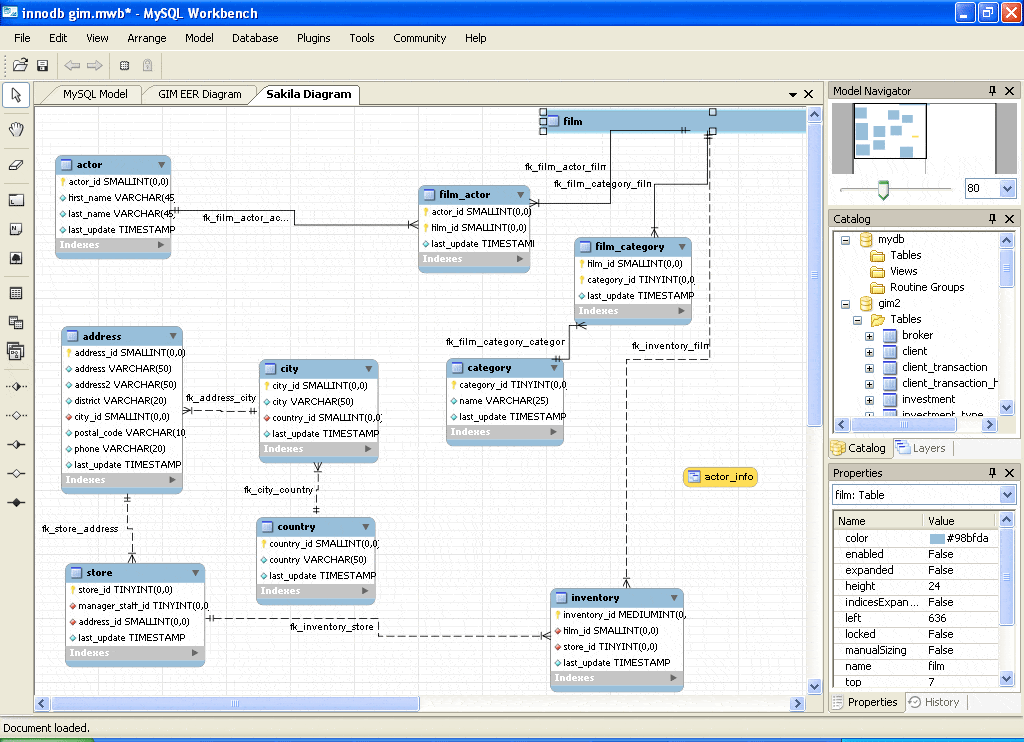Image resolution: width=1024 pixels, height=742 pixels.
Task: Choose the place new table tool
Action: (16, 293)
